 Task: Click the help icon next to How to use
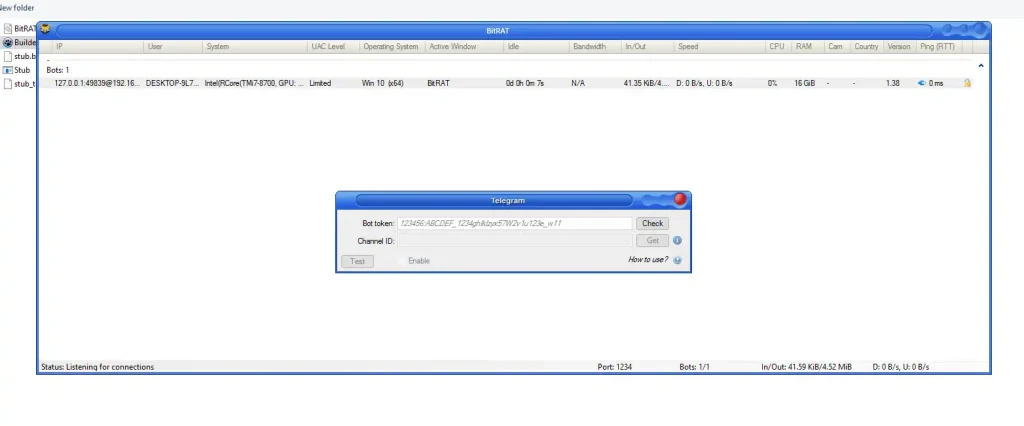[677, 260]
